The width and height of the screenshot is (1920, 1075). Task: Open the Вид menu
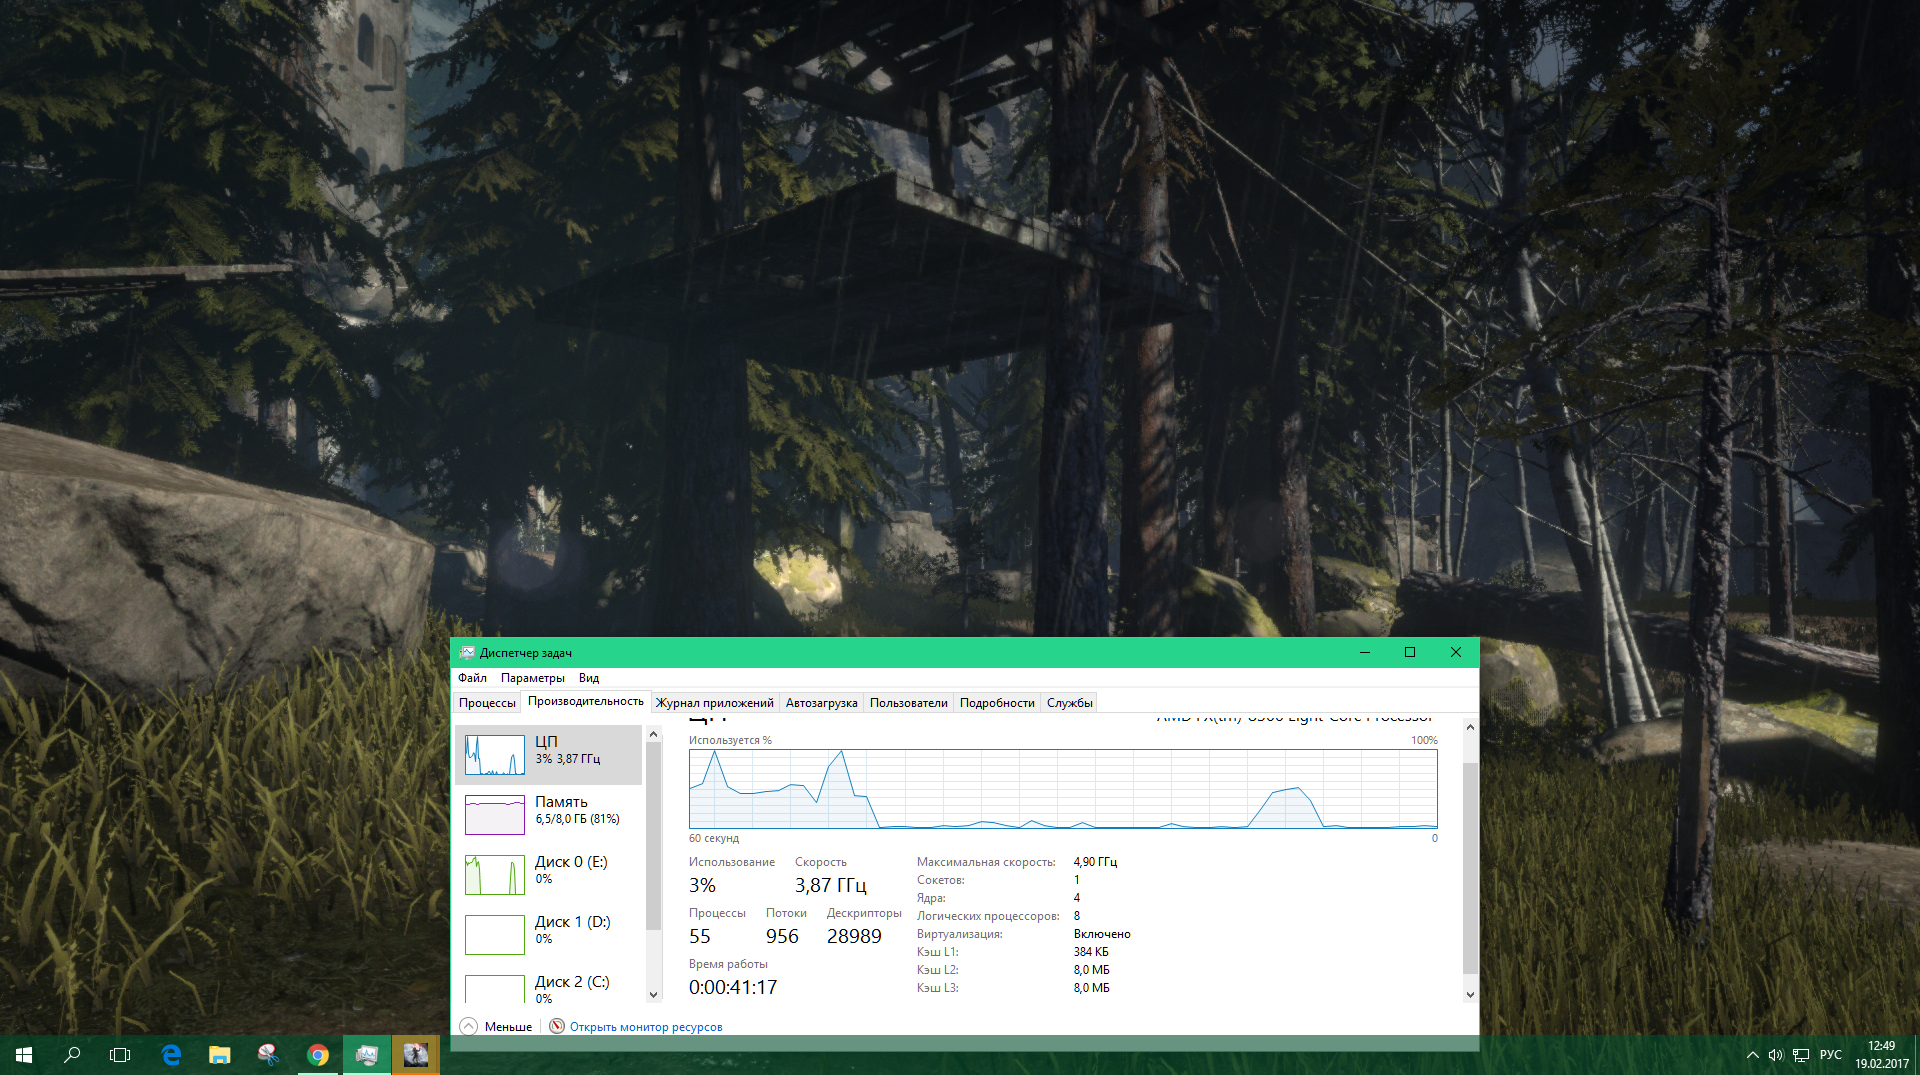tap(589, 678)
